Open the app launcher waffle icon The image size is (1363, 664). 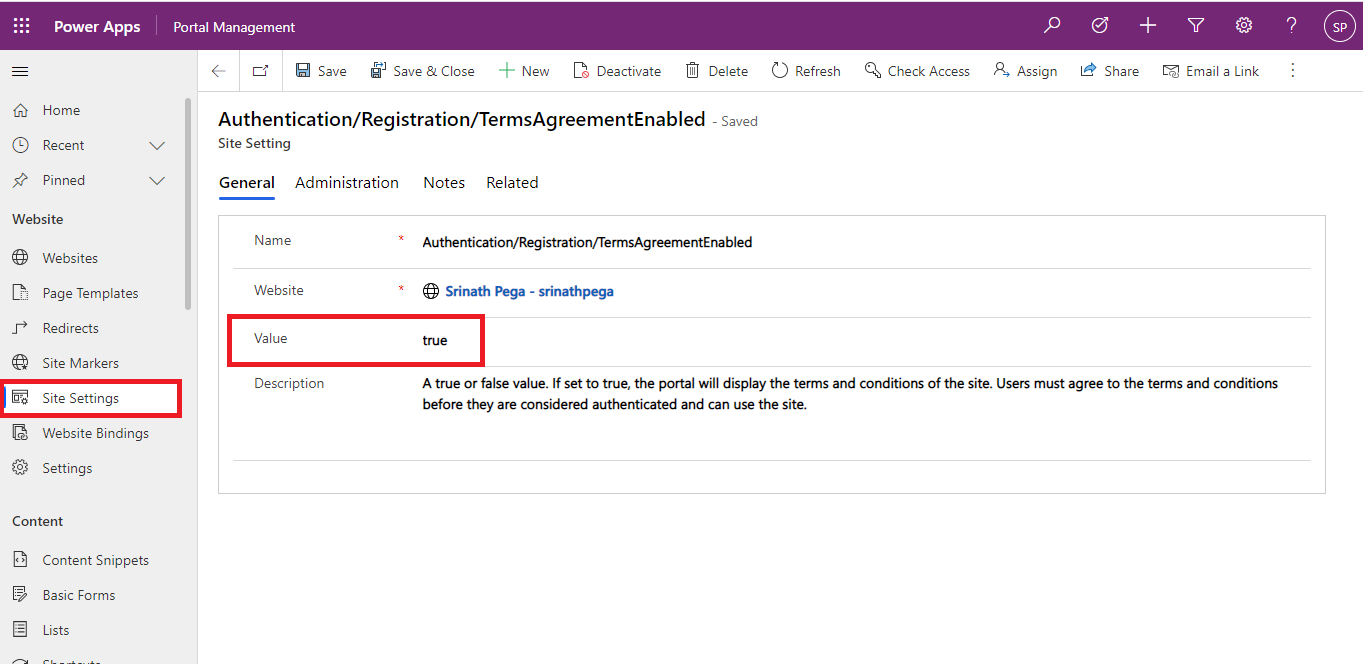click(x=21, y=26)
